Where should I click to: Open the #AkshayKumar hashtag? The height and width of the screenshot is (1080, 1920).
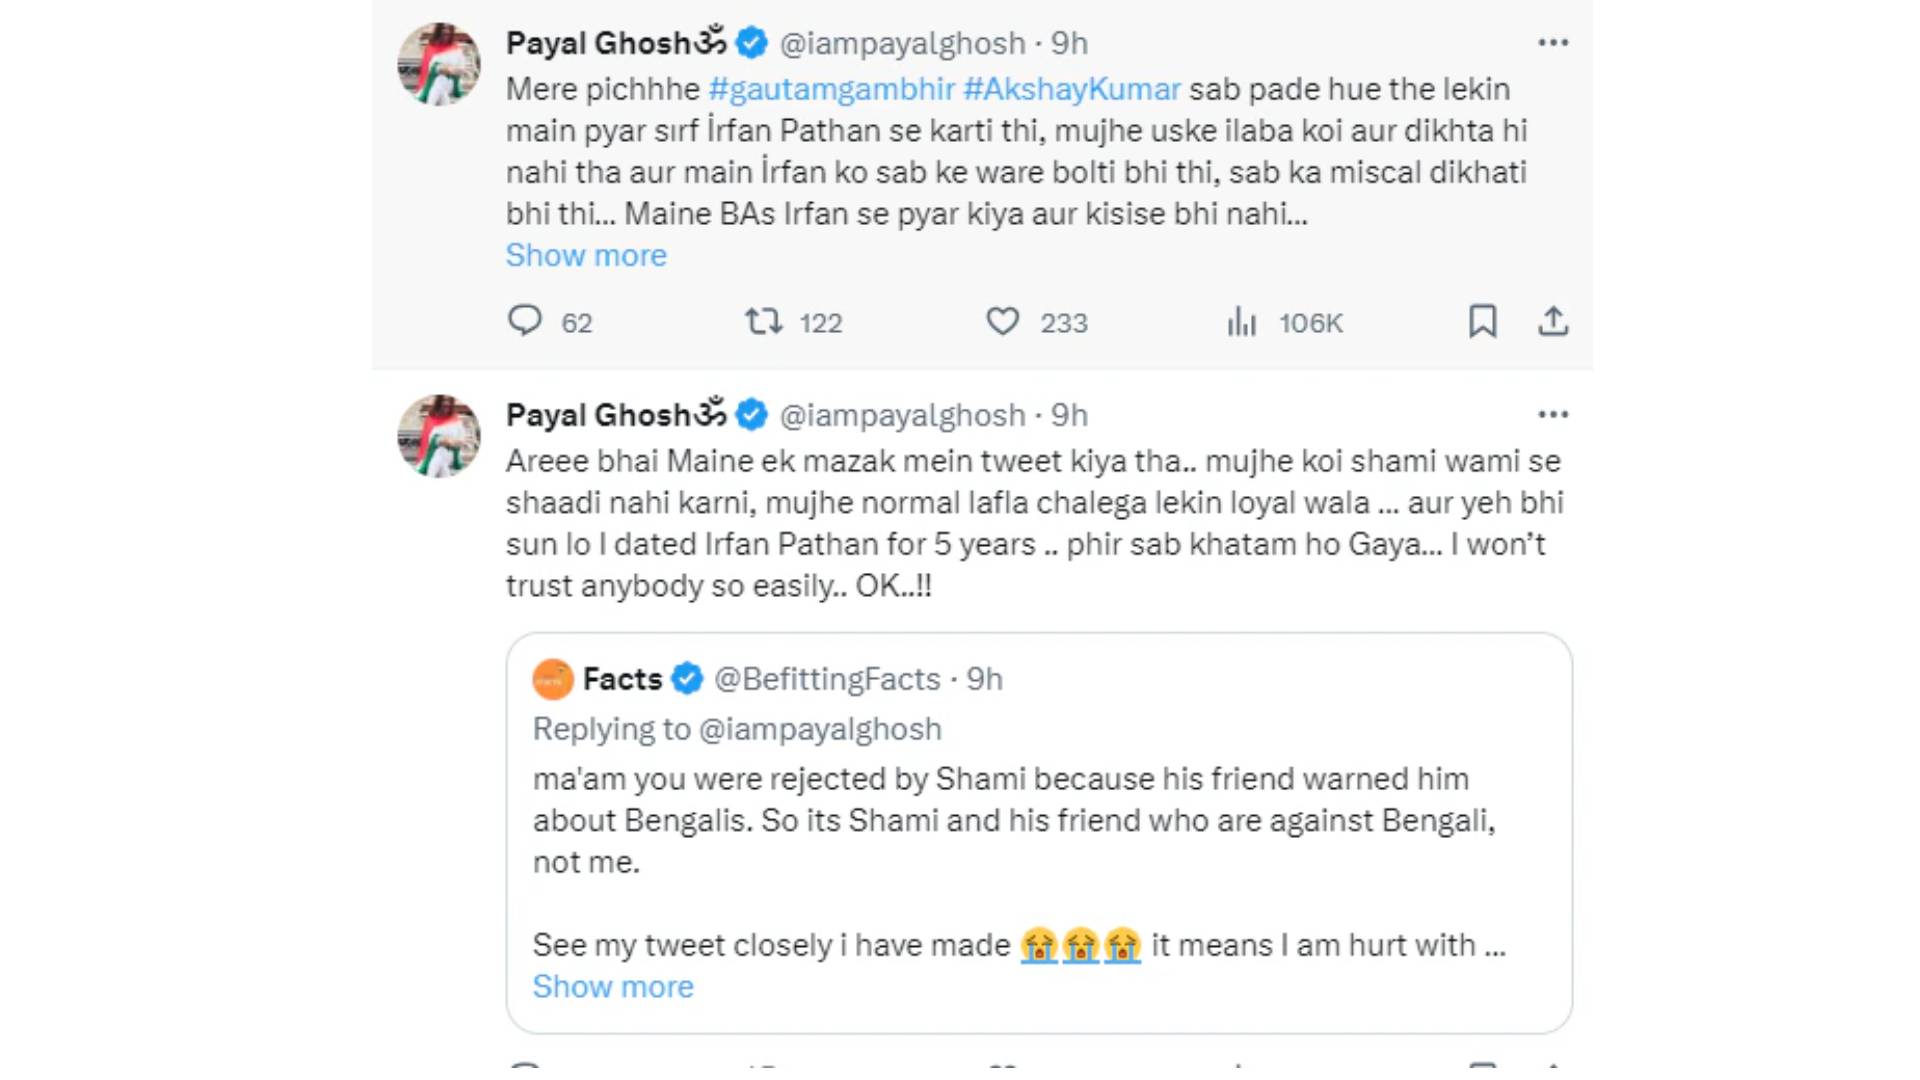click(x=1072, y=89)
